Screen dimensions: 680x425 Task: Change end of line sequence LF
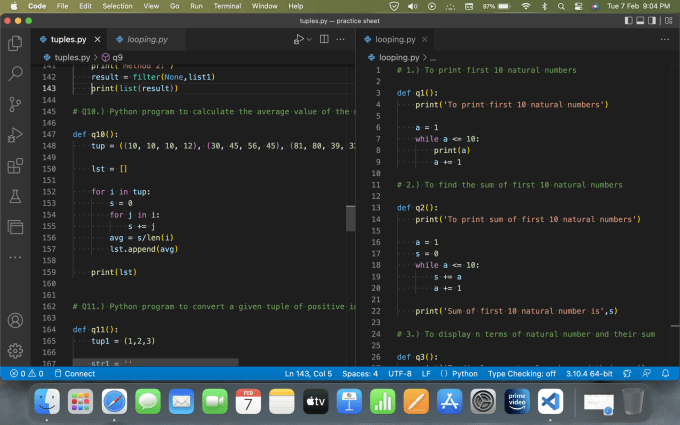tap(426, 373)
